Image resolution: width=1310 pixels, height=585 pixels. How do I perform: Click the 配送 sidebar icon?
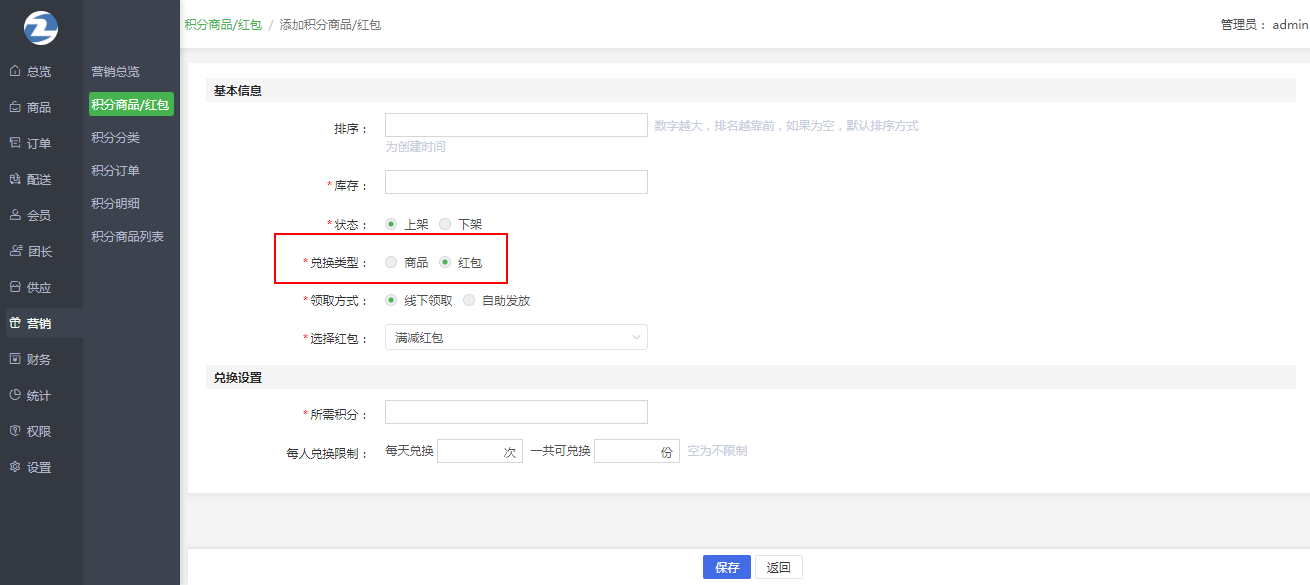pyautogui.click(x=14, y=179)
